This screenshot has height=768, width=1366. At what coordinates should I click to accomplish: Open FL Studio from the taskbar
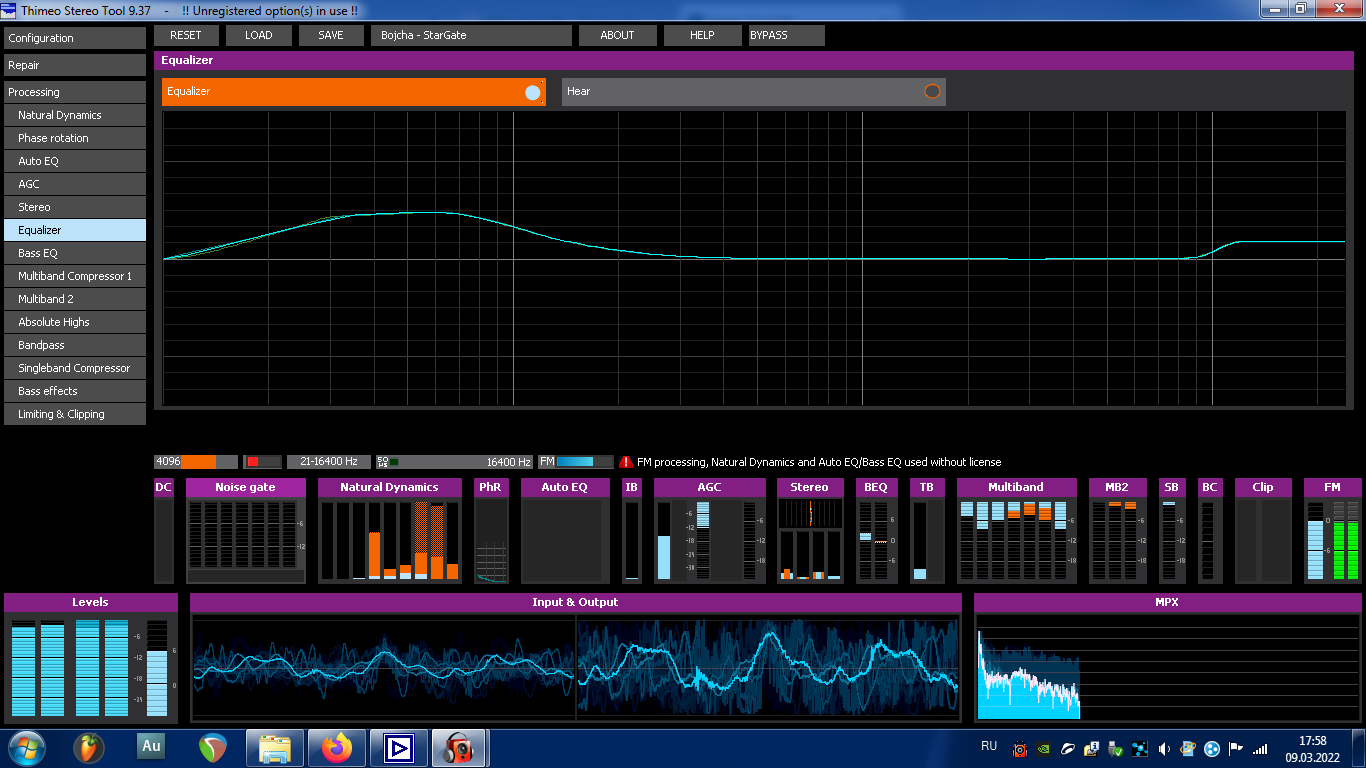pyautogui.click(x=89, y=748)
